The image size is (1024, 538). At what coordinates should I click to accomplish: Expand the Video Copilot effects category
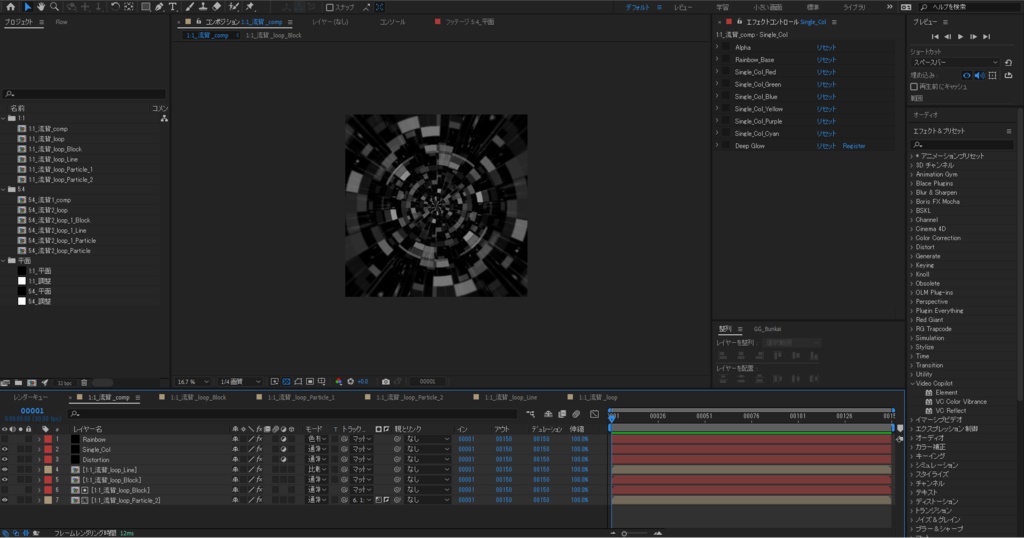[913, 383]
